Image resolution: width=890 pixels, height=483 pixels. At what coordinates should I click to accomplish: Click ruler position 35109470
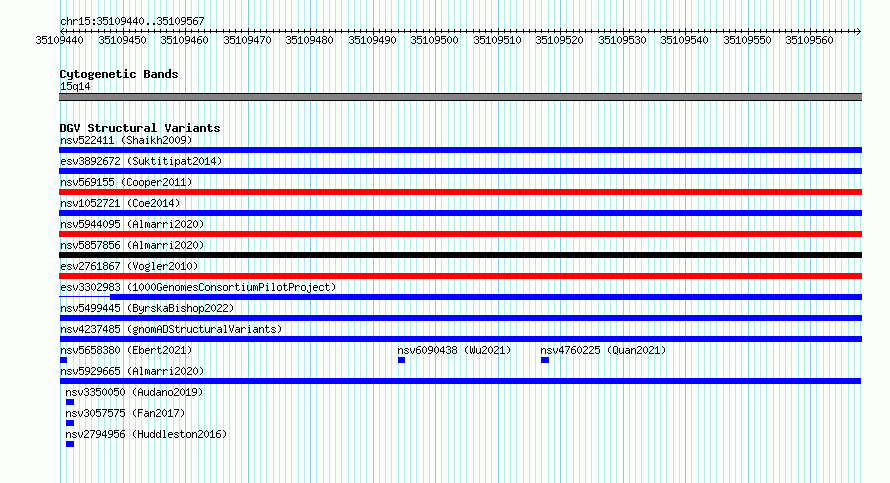click(x=247, y=40)
